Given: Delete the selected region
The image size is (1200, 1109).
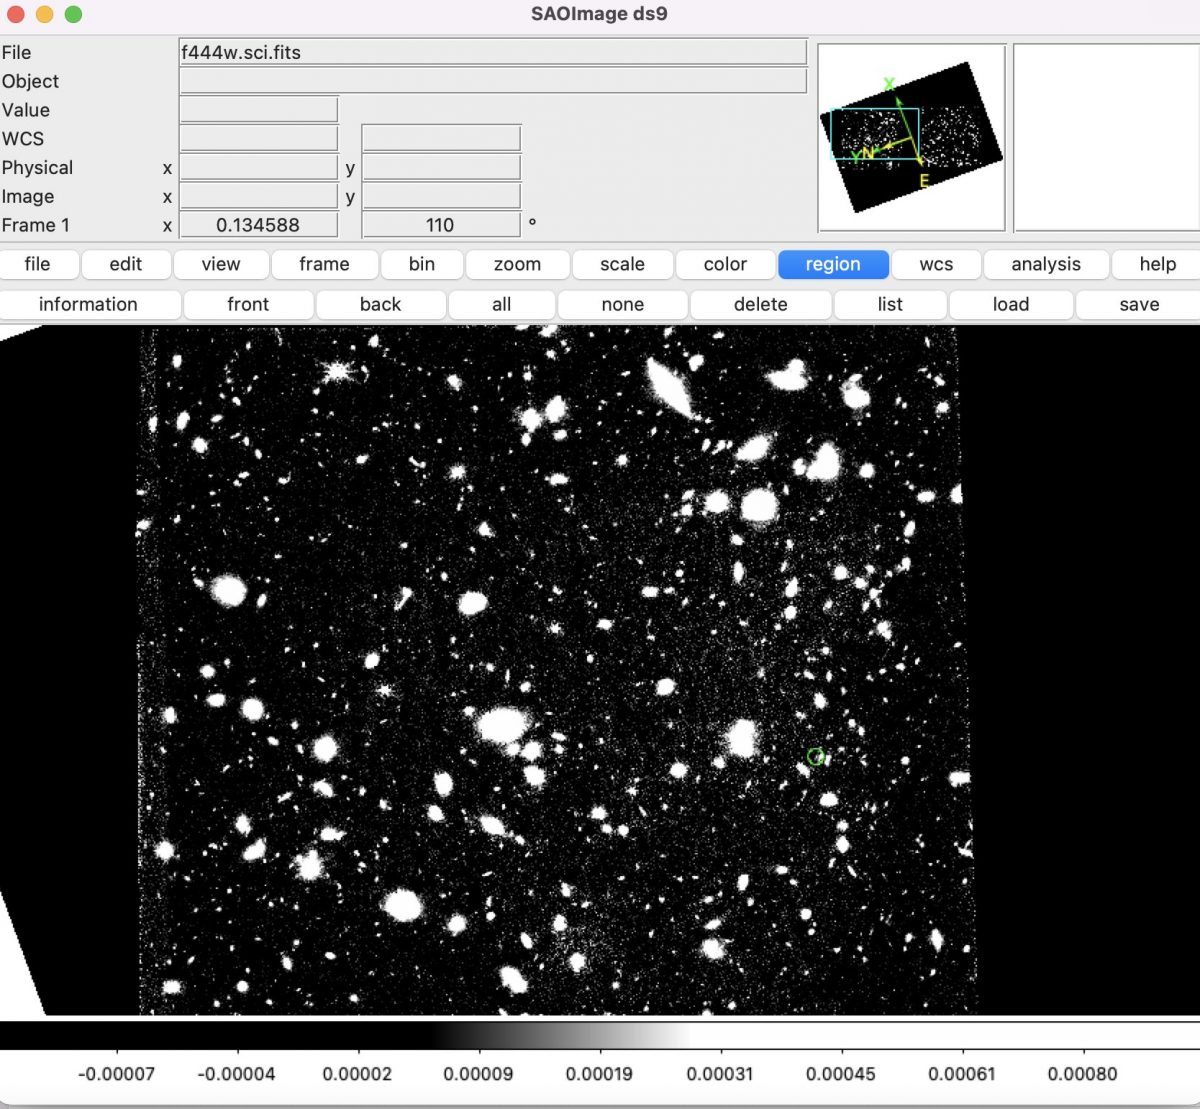Looking at the screenshot, I should 760,304.
